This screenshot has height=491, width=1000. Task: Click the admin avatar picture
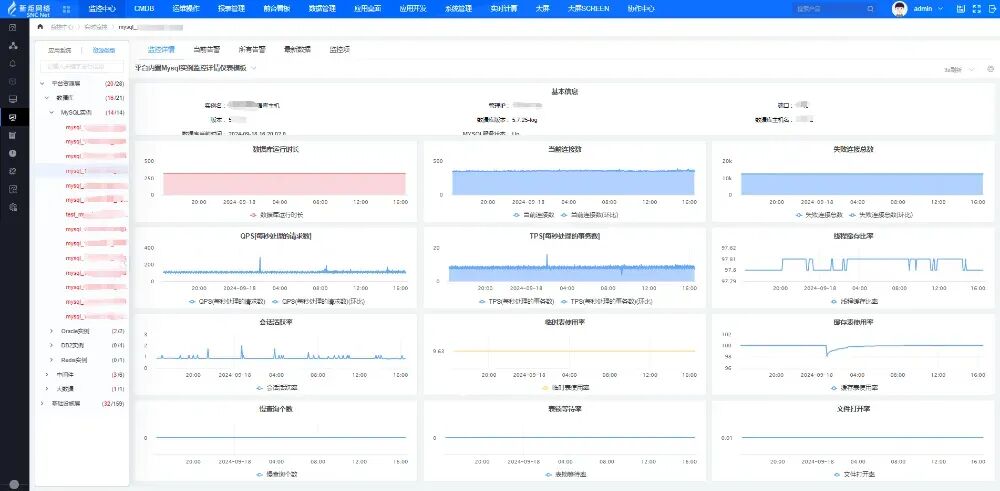[x=899, y=9]
